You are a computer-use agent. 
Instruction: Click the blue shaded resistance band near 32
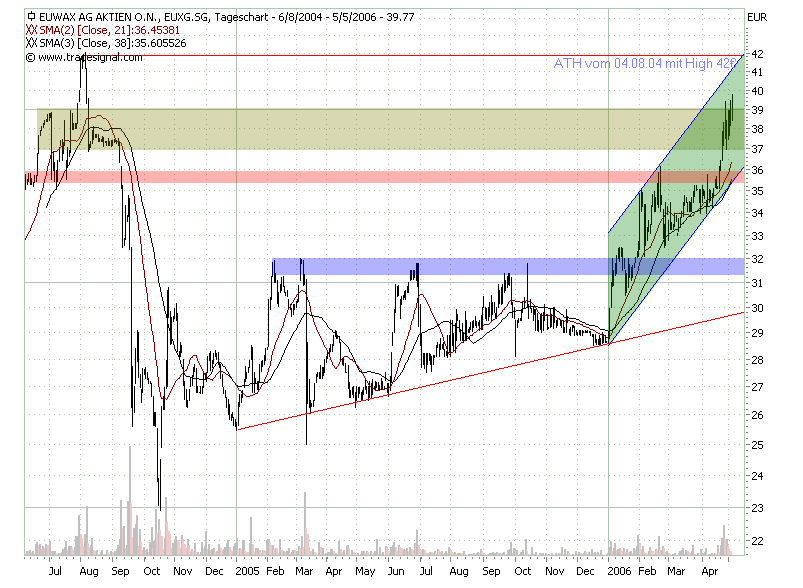[x=507, y=266]
